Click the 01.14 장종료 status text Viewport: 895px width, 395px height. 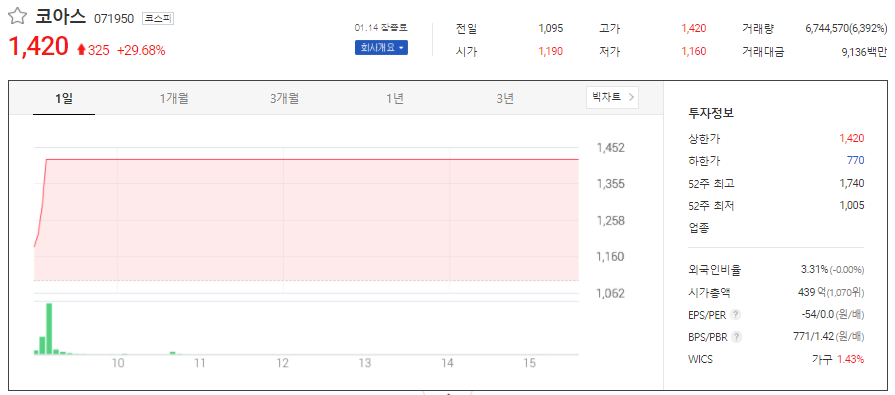pos(381,28)
